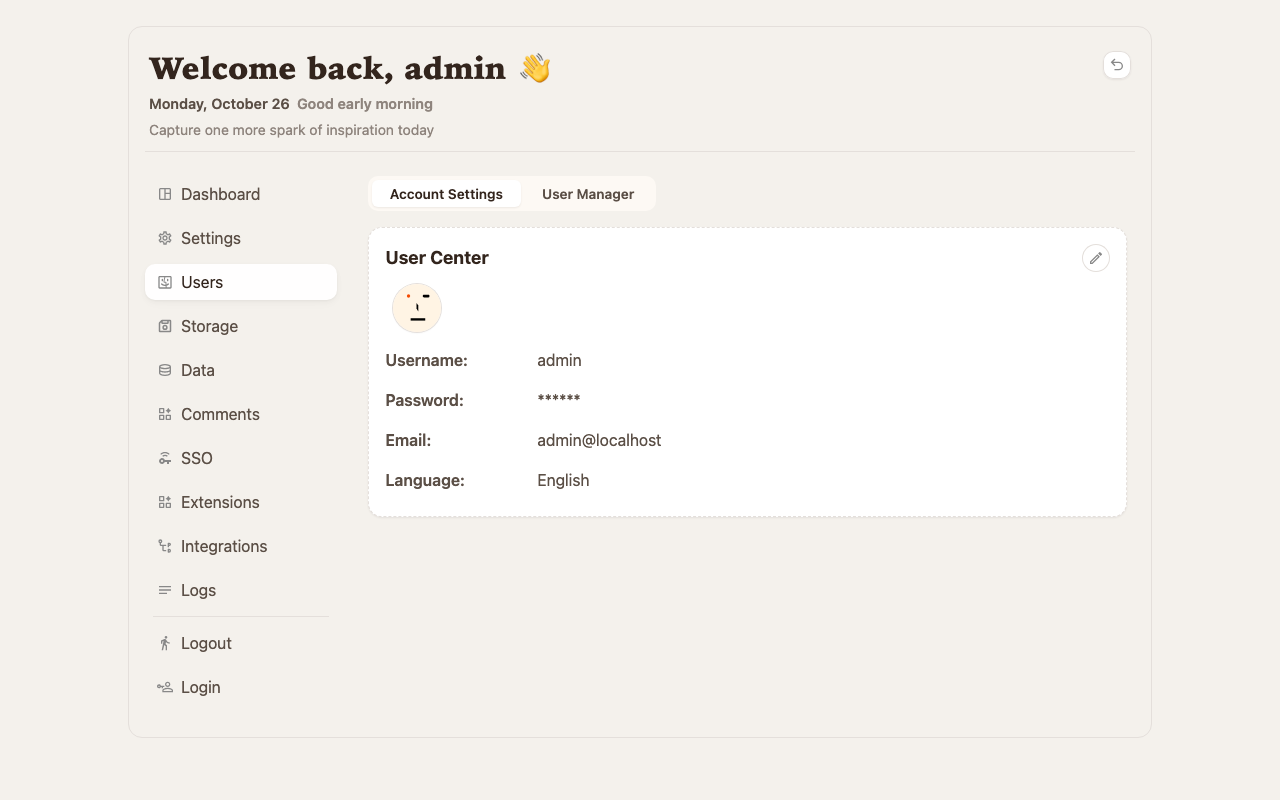Click the Extensions sidebar icon
Viewport: 1280px width, 800px height.
[165, 502]
